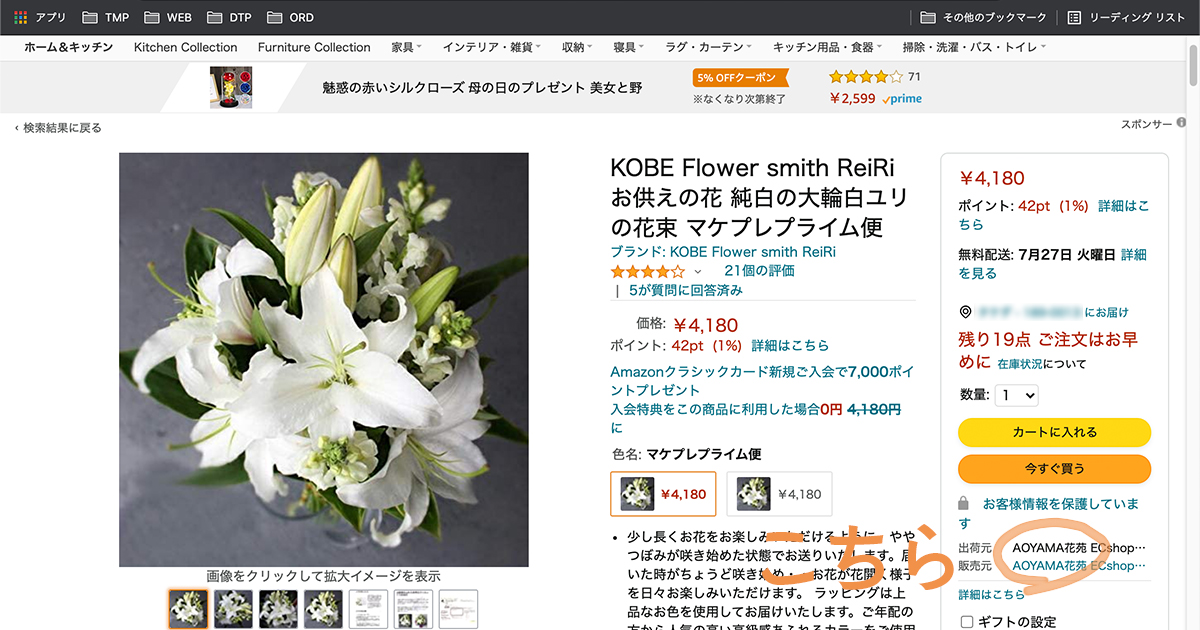Open the sponsored 魅惑の赤いシルクローズ title
The width and height of the screenshot is (1200, 630).
click(482, 87)
